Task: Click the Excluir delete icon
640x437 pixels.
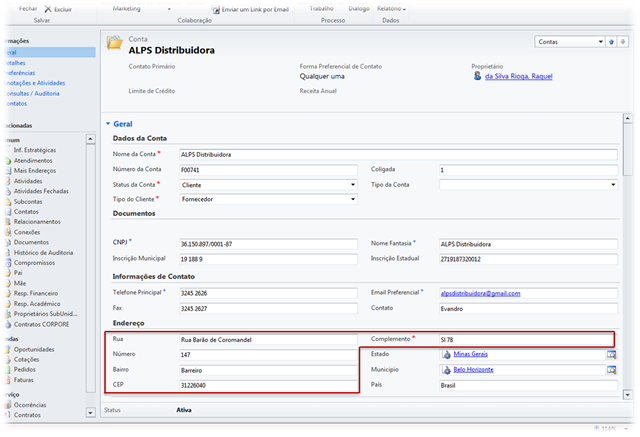Action: [x=48, y=9]
